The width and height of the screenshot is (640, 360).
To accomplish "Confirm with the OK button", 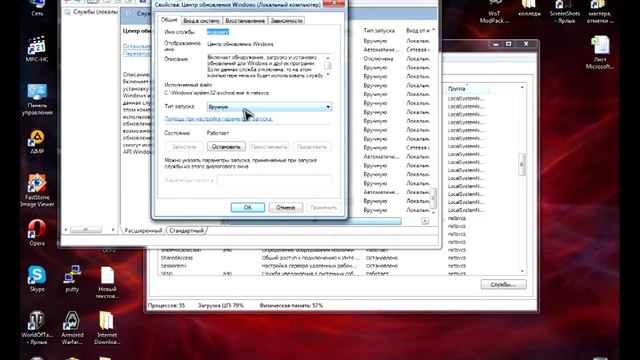I will (x=247, y=207).
